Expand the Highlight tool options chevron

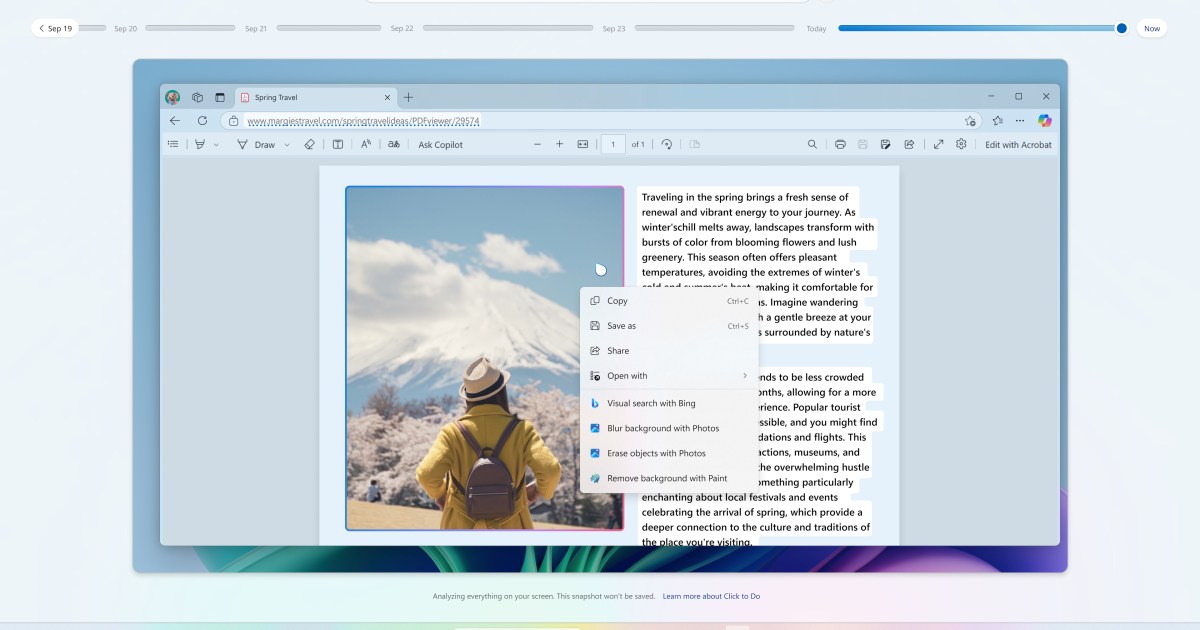[215, 145]
